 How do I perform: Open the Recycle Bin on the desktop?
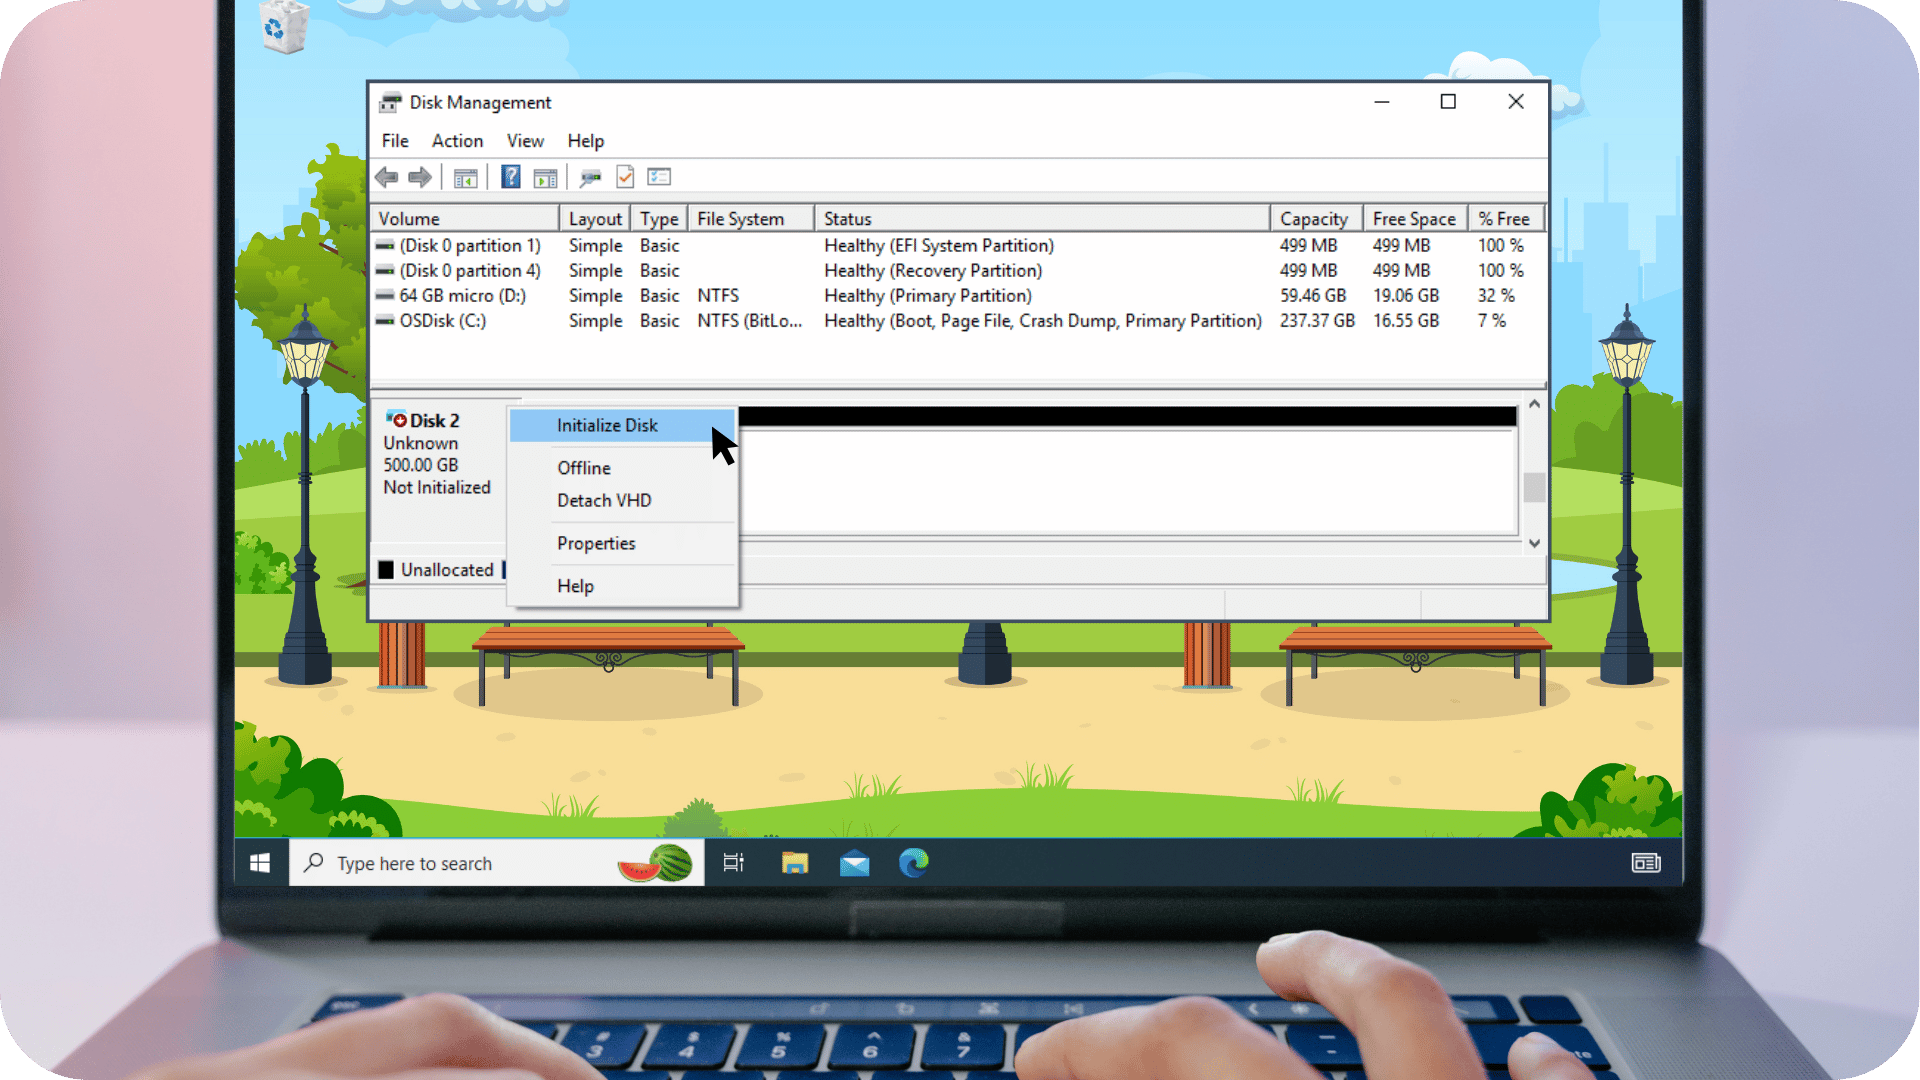pyautogui.click(x=283, y=26)
